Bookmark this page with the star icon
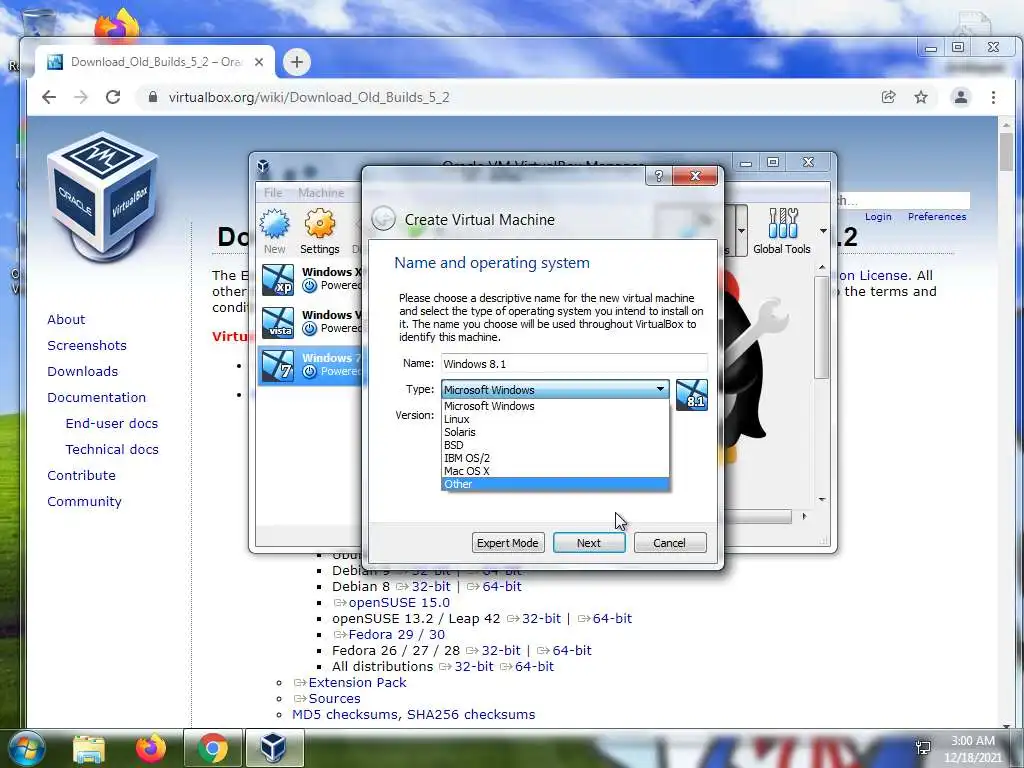 pos(921,97)
